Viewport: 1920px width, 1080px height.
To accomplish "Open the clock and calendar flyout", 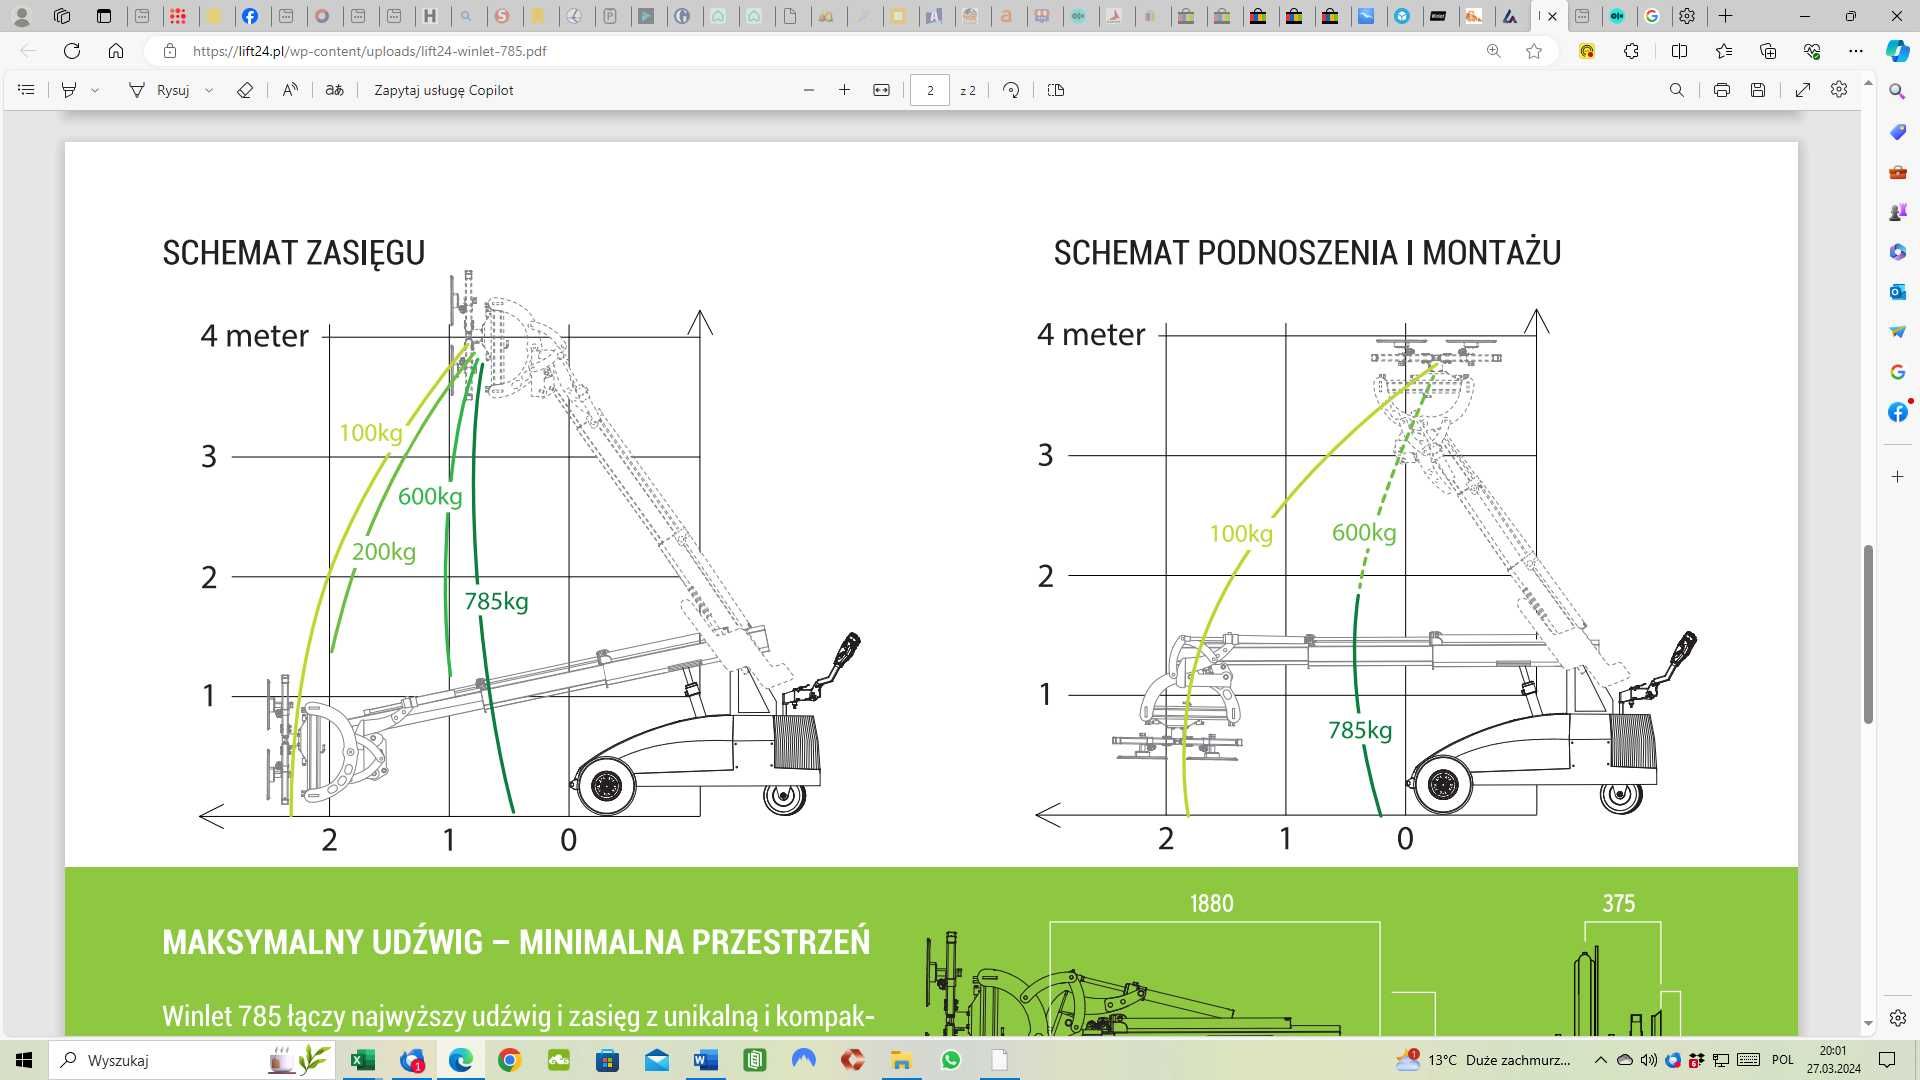I will (1833, 1060).
